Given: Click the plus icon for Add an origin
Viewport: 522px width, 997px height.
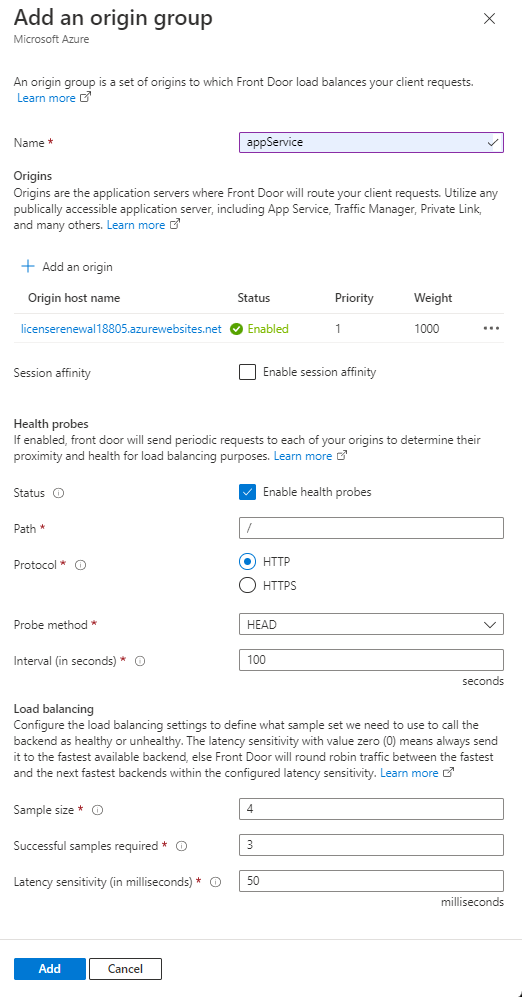Looking at the screenshot, I should pyautogui.click(x=27, y=266).
